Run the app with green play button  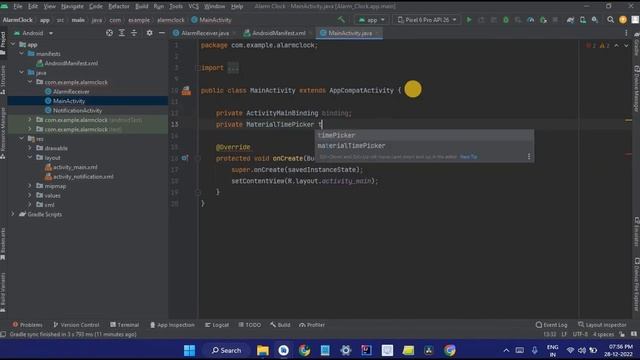click(x=469, y=20)
